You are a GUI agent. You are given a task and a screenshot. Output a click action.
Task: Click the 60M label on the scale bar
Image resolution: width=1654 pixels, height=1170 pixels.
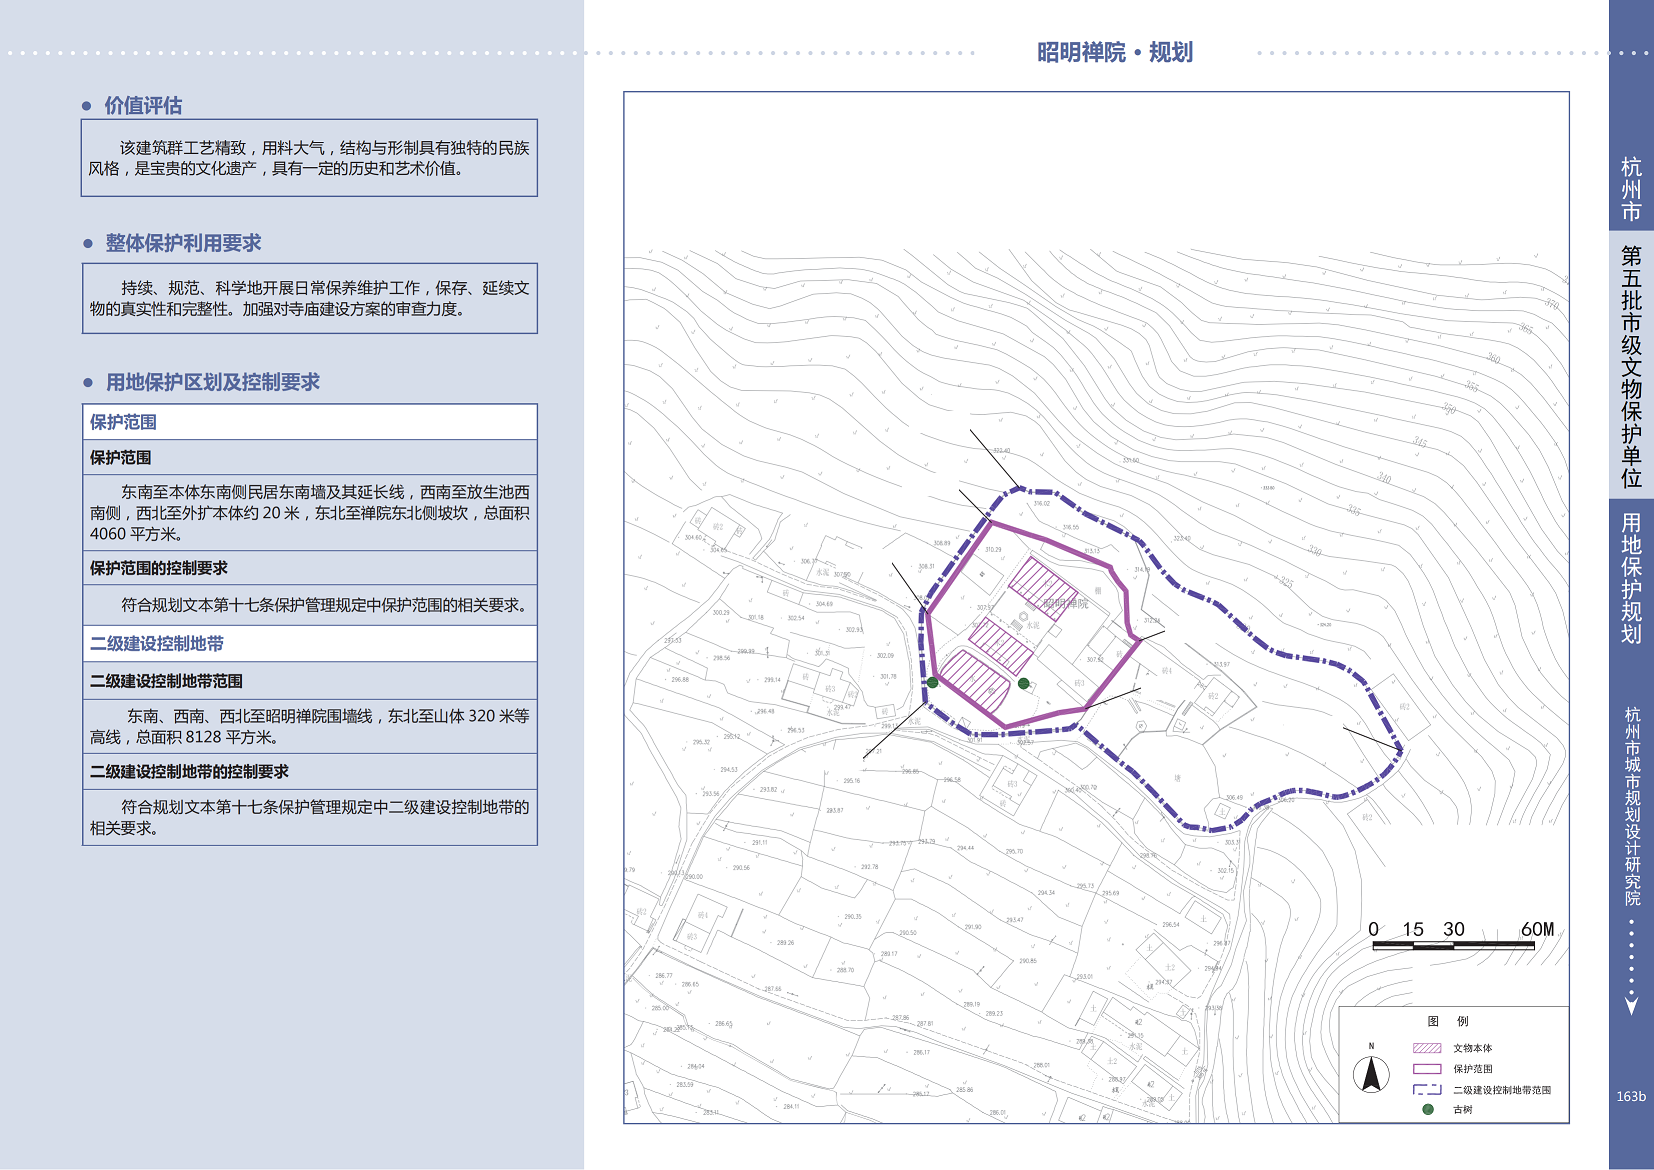[x=1537, y=929]
